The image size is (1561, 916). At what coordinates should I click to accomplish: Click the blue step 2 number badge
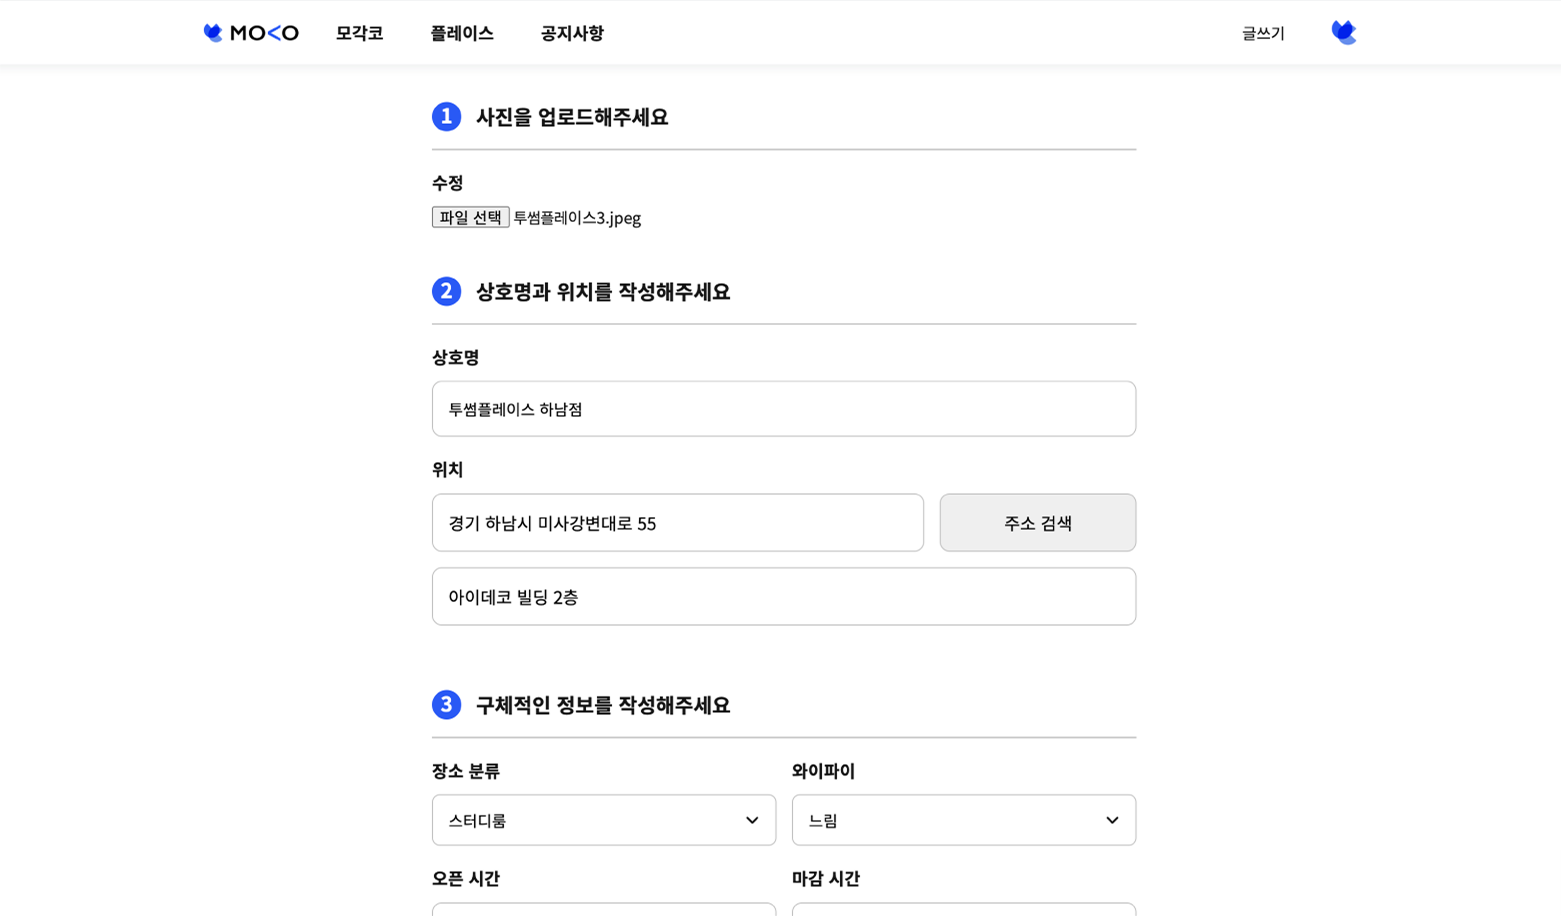coord(446,292)
